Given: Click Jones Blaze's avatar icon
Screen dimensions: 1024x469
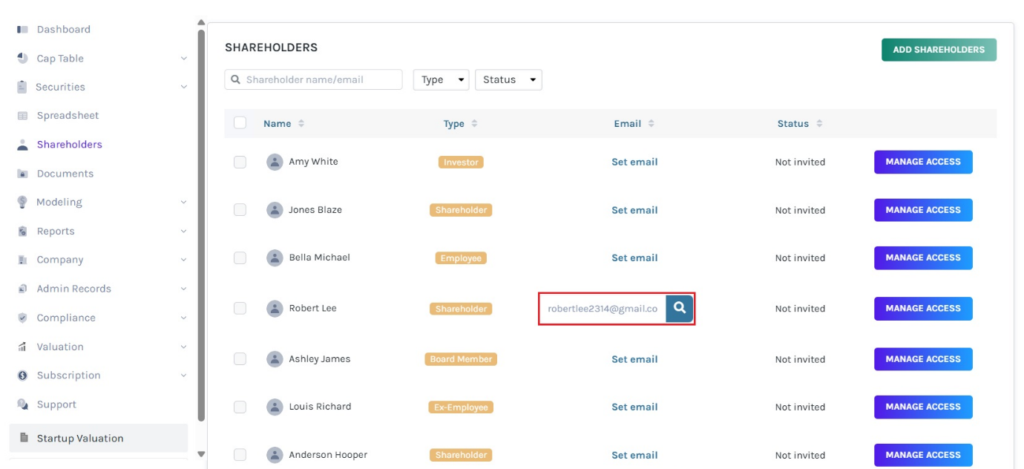Looking at the screenshot, I should [x=275, y=210].
